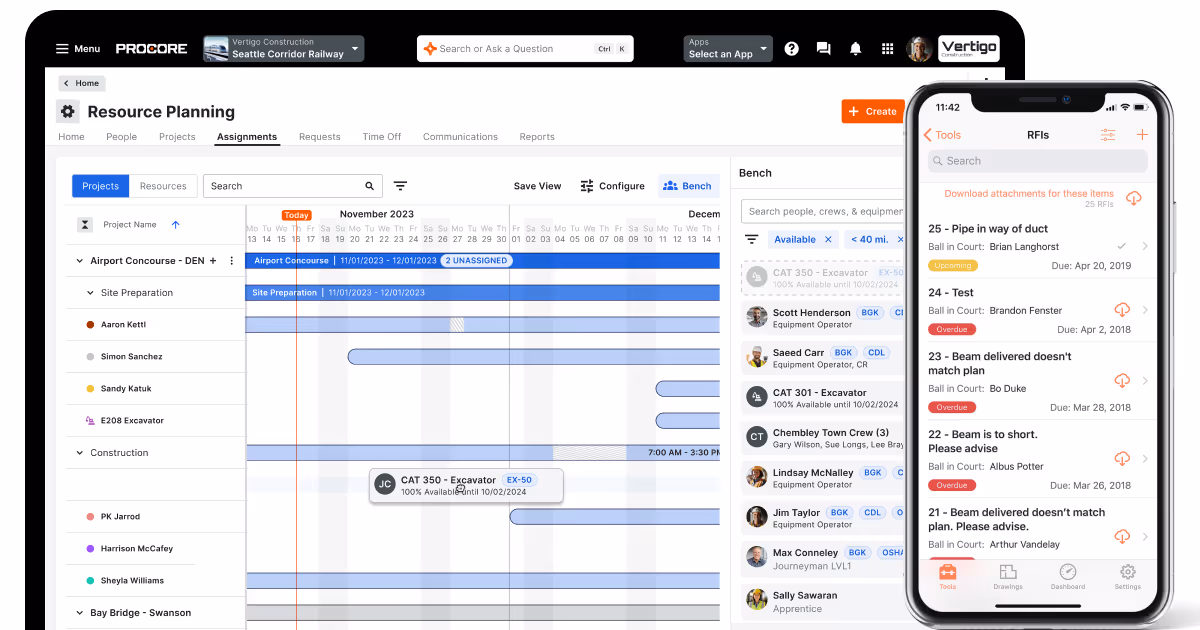Go to the Time Off tab
This screenshot has height=630, width=1200.
(381, 137)
